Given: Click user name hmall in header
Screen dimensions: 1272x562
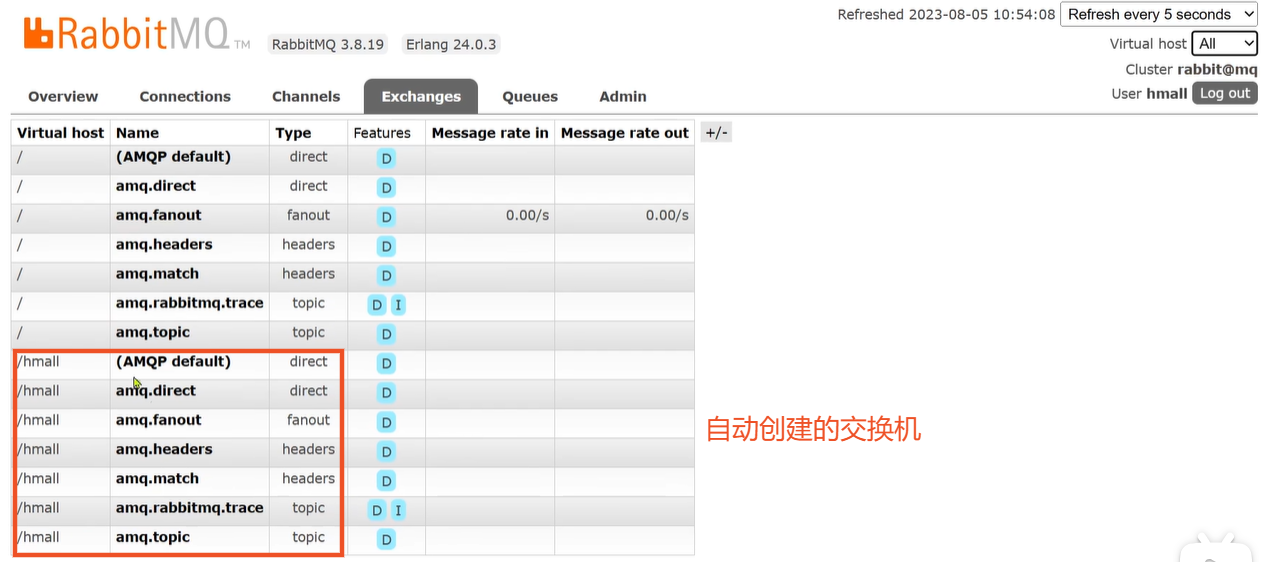Looking at the screenshot, I should (x=1167, y=93).
